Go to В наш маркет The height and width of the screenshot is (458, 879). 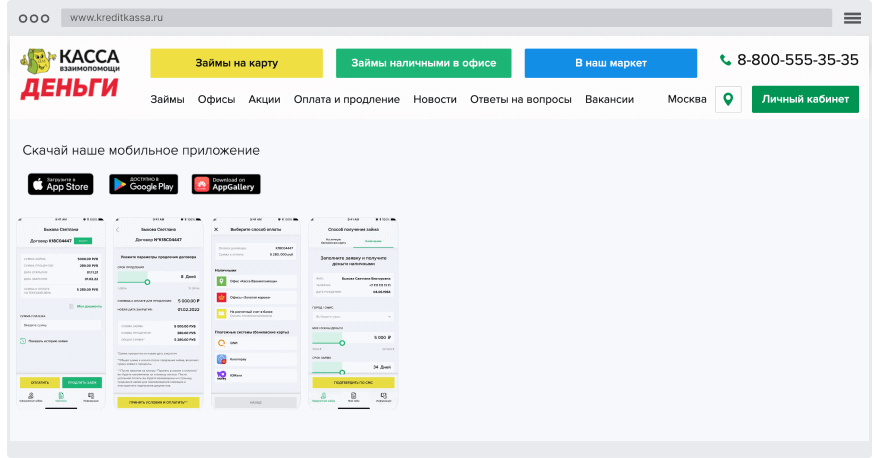pos(611,63)
